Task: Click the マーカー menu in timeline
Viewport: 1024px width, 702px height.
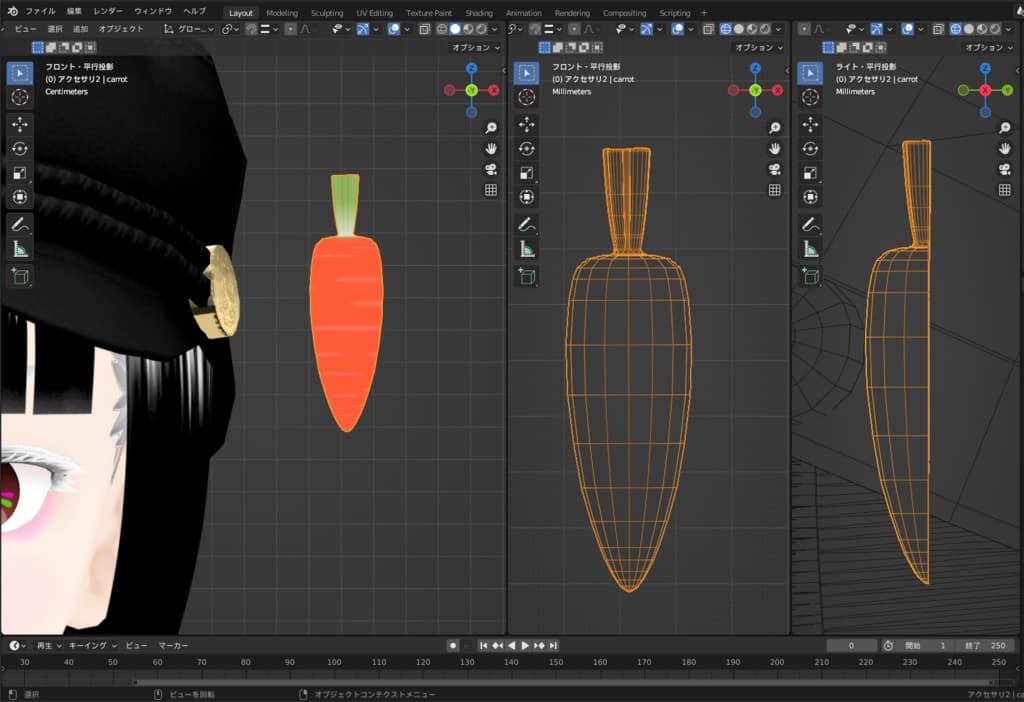Action: click(173, 646)
